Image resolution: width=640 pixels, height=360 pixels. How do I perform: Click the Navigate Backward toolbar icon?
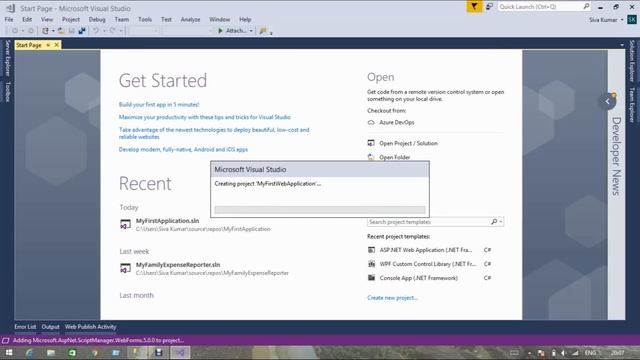15,31
